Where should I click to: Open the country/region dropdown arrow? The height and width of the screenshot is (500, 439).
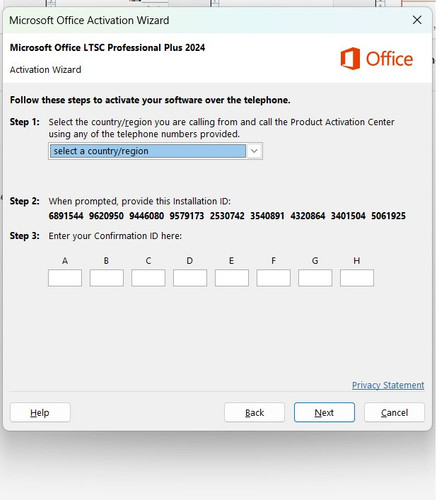[254, 151]
